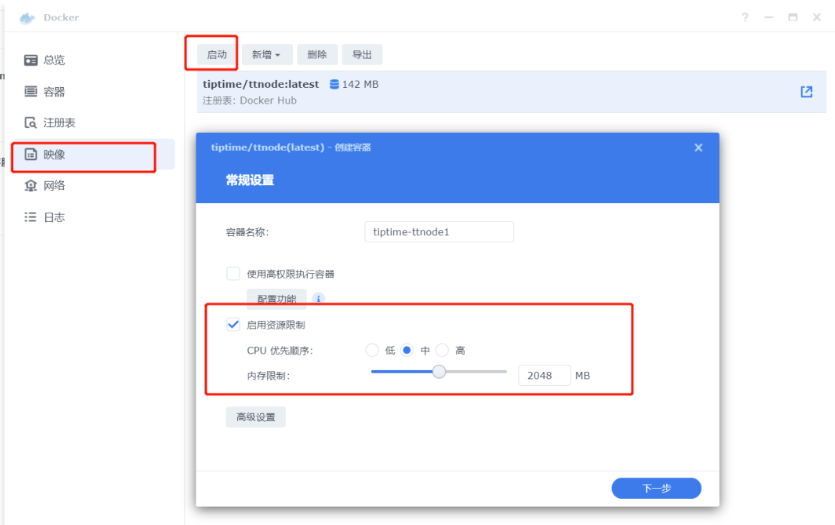Uncheck the 启用资源限制 checkbox
Viewport: 835px width, 525px height.
233,325
